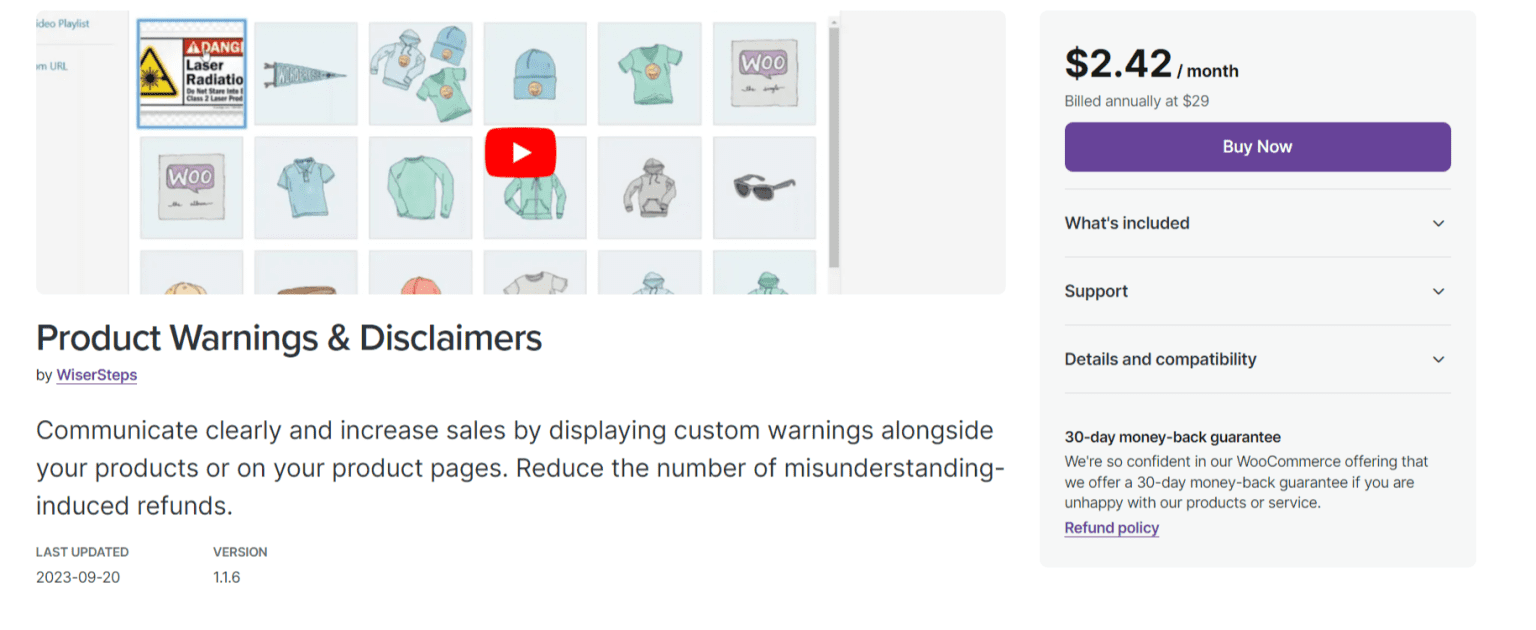
Task: Play the product demo video
Action: pos(520,151)
